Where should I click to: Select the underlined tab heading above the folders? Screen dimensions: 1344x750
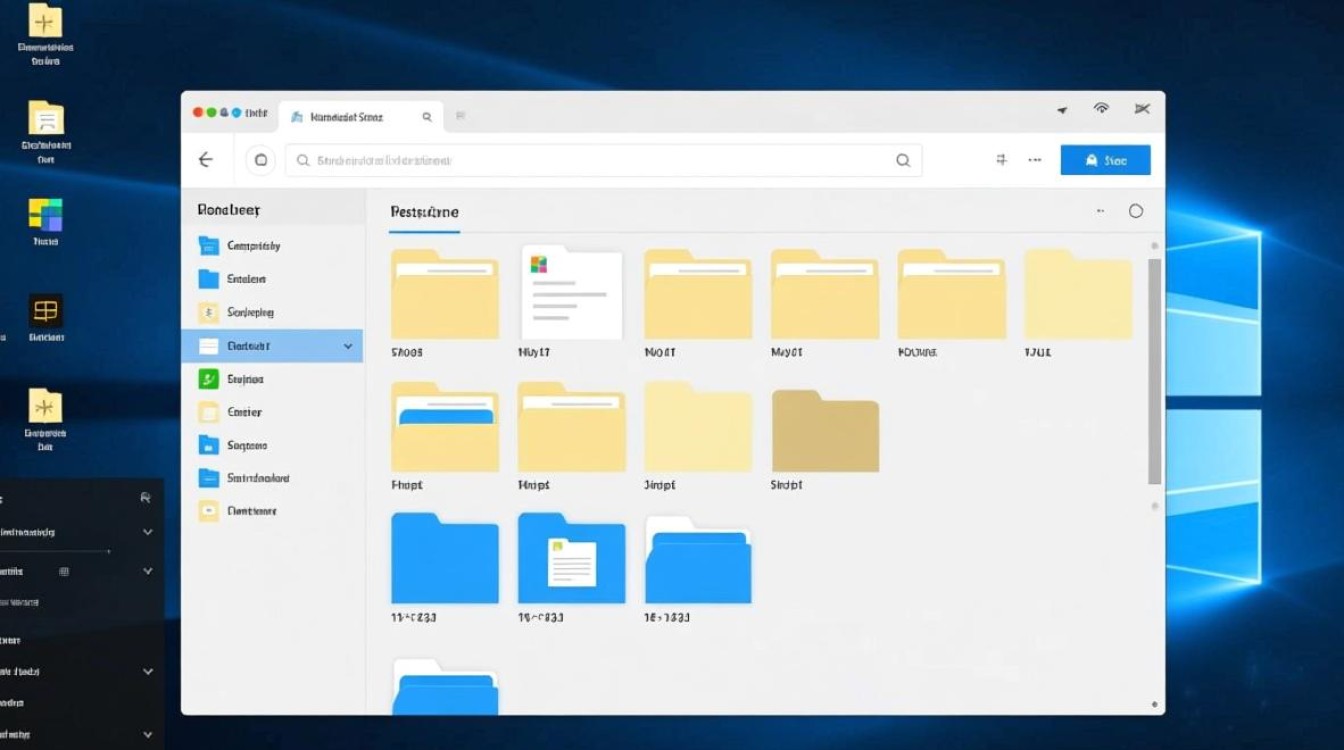coord(424,212)
